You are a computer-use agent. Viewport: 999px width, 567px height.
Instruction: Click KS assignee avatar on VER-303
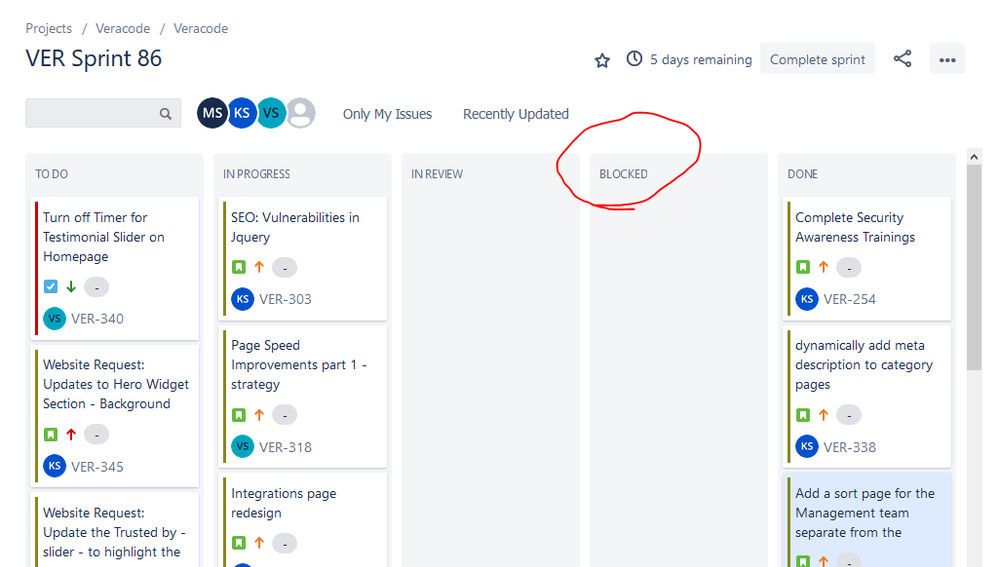point(243,299)
